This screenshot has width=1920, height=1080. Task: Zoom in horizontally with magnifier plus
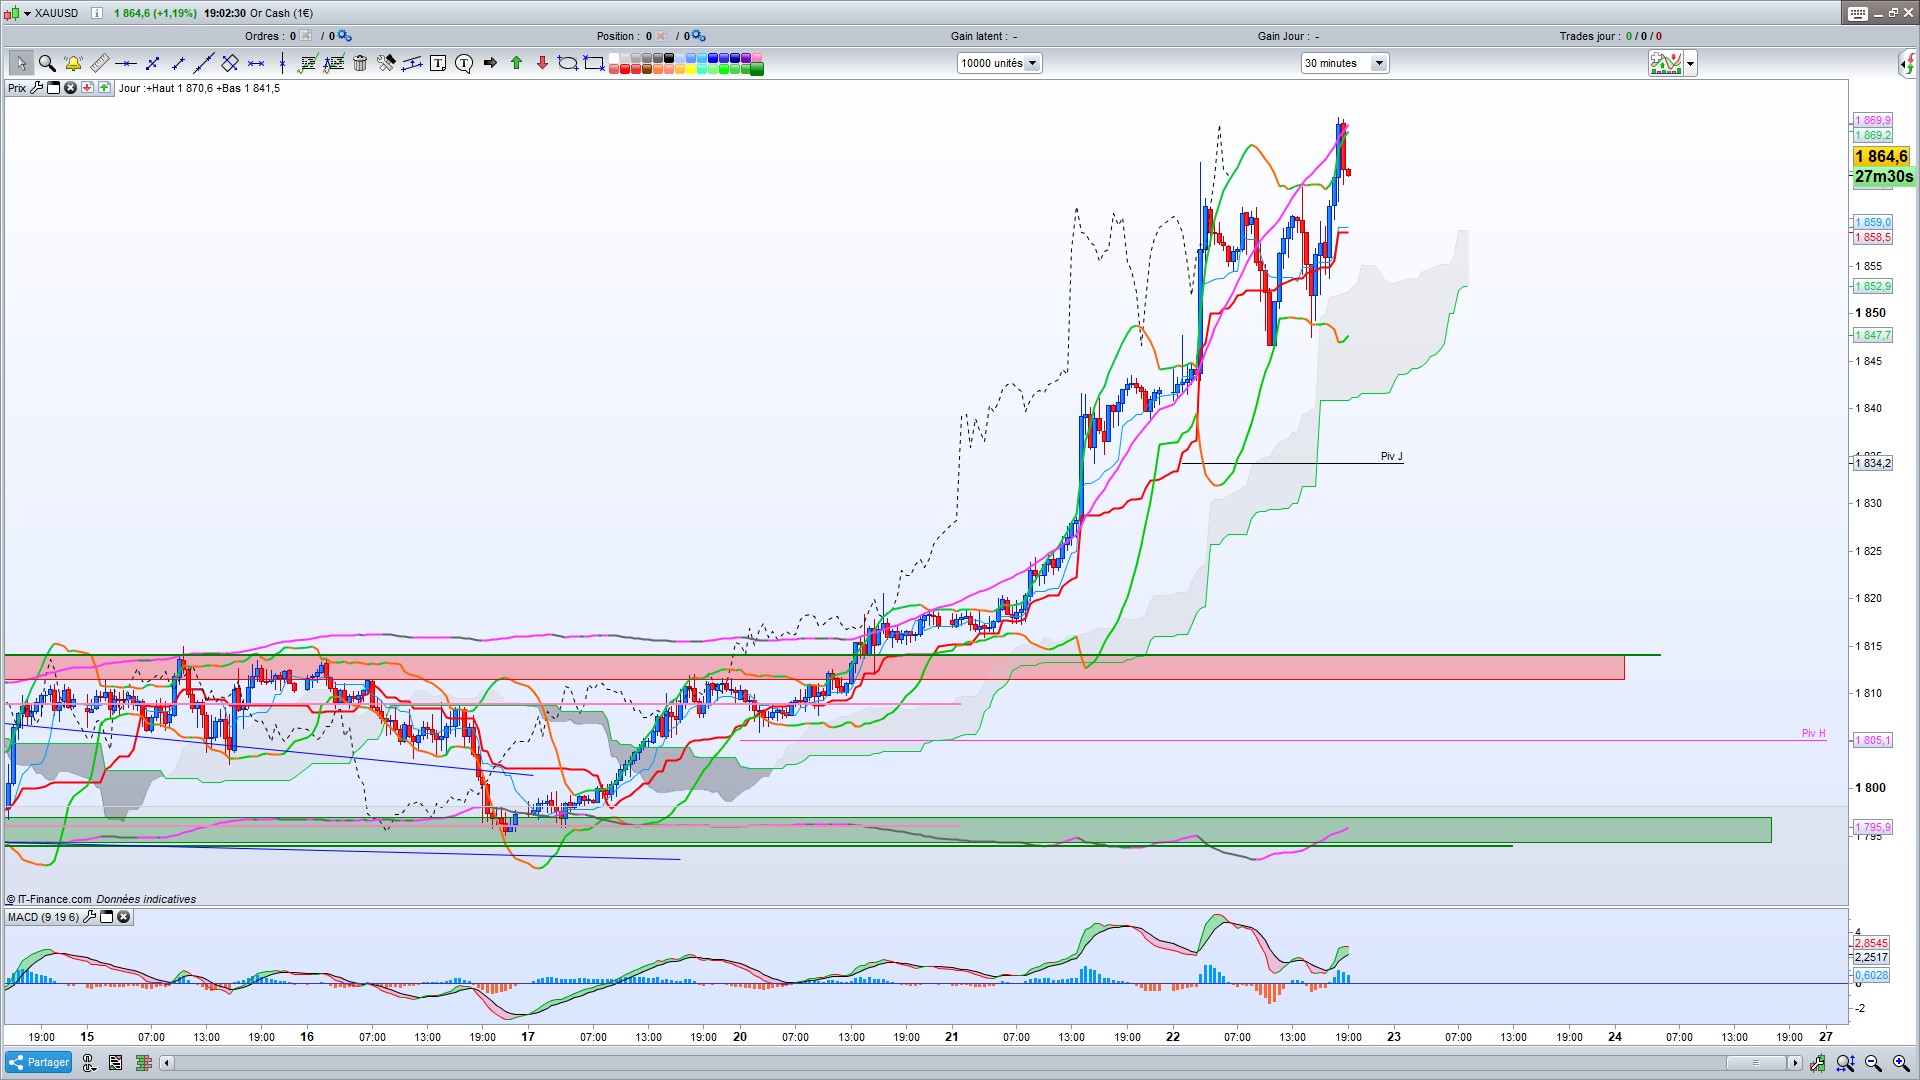pyautogui.click(x=1901, y=1063)
